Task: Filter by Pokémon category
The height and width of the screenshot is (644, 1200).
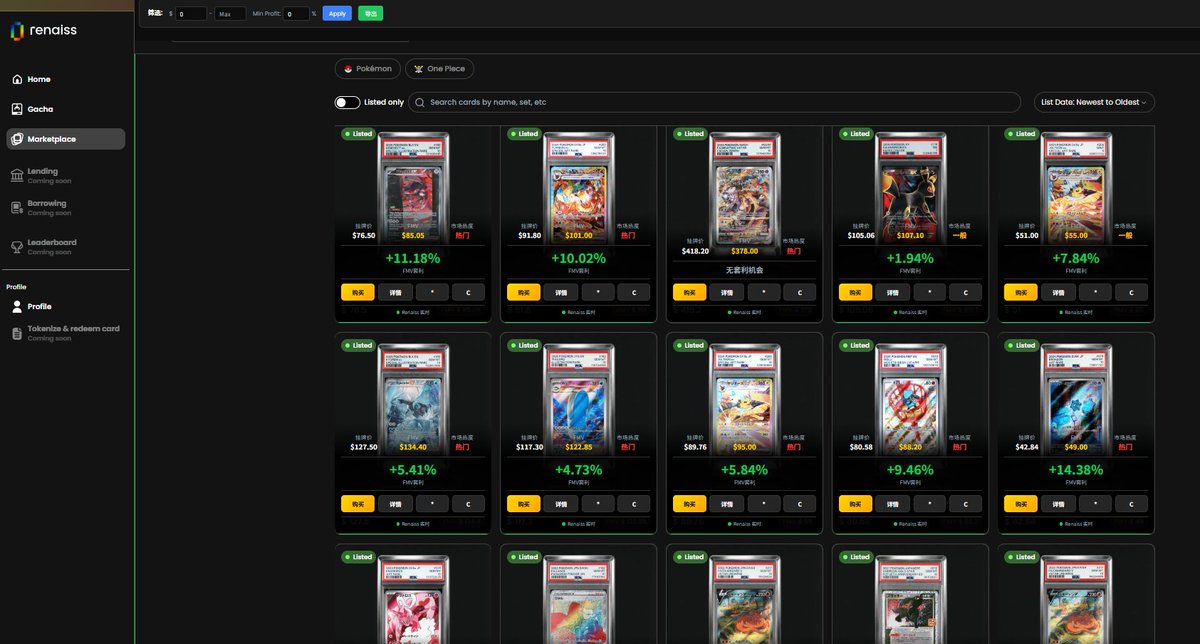Action: coord(368,69)
